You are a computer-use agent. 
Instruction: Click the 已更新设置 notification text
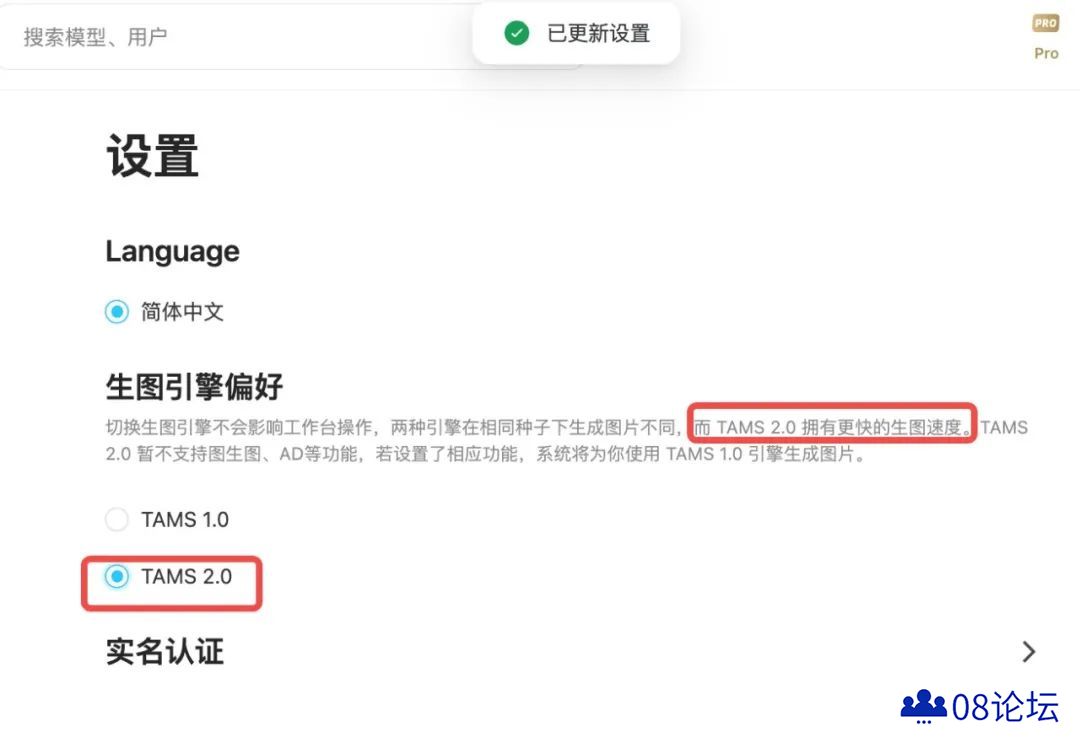599,33
